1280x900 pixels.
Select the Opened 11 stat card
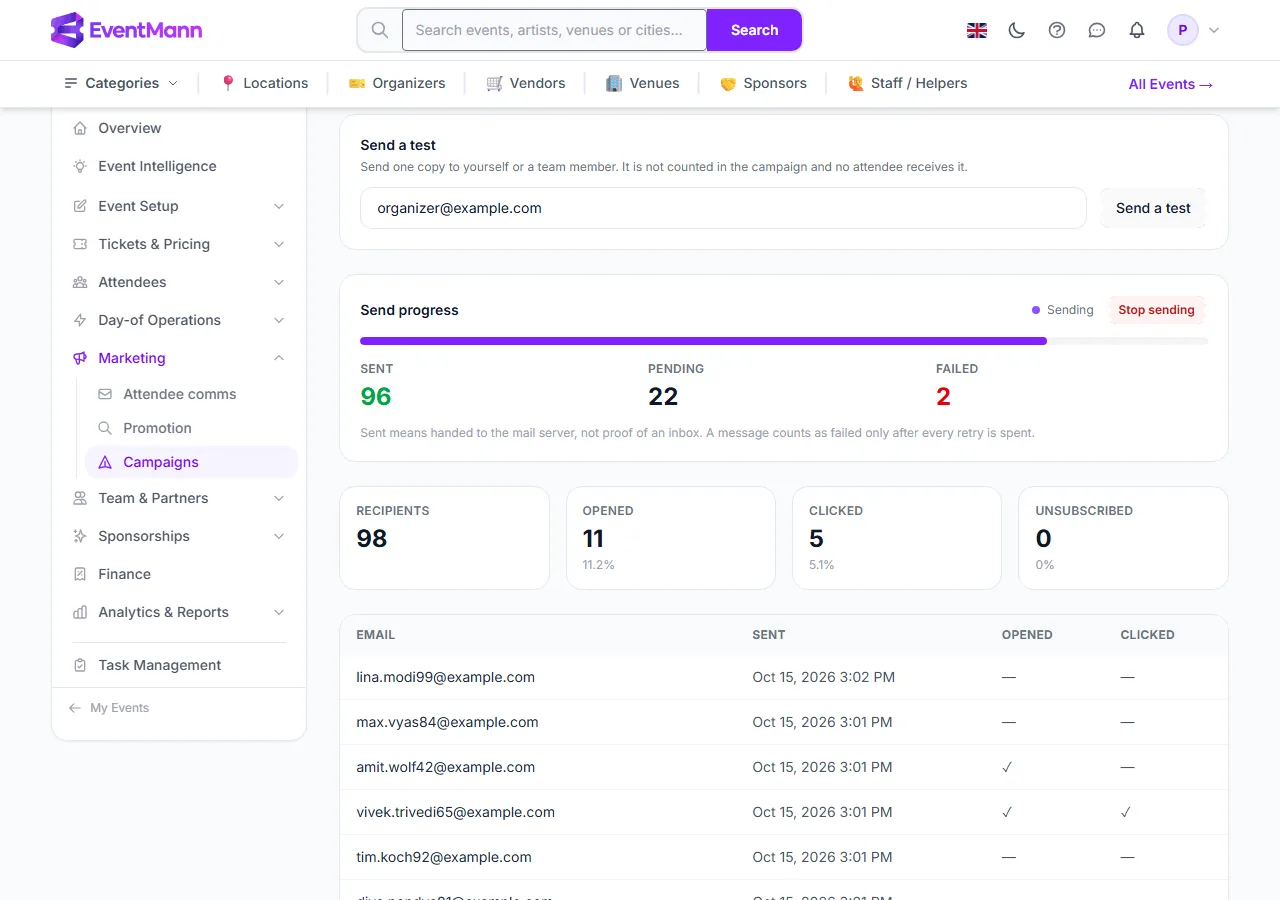click(671, 538)
